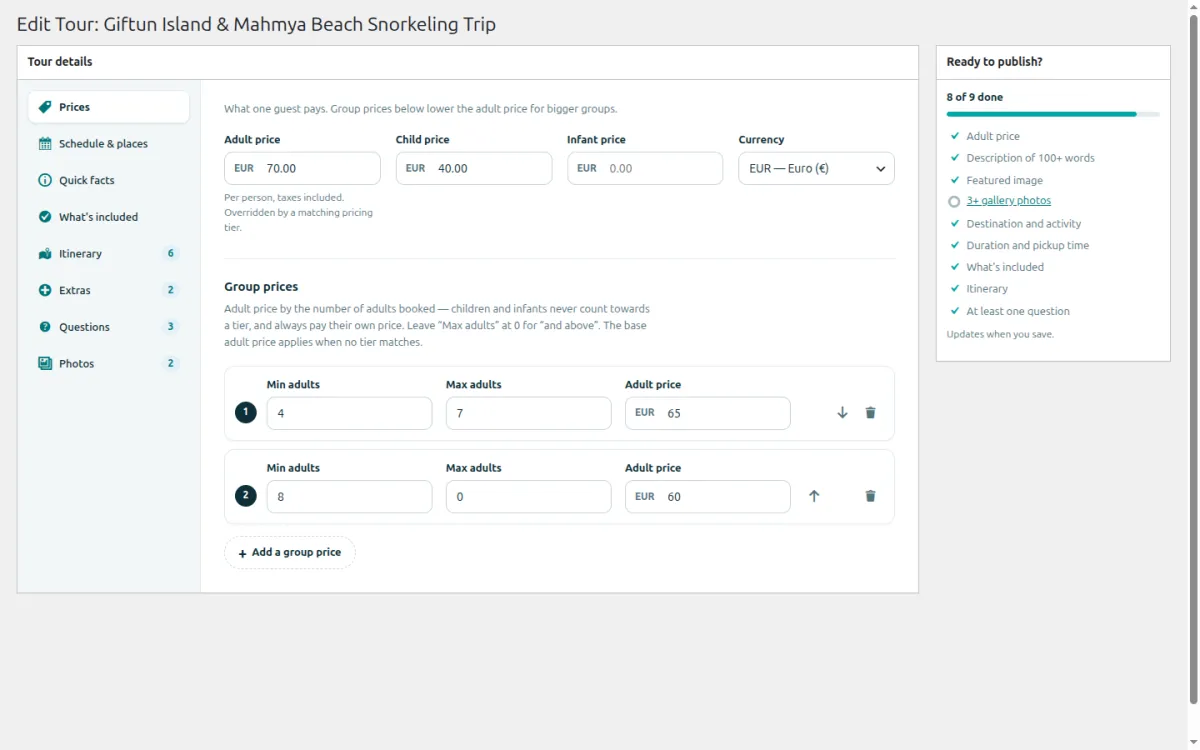Click Max adults field of tier 2
The width and height of the screenshot is (1200, 750).
[529, 497]
